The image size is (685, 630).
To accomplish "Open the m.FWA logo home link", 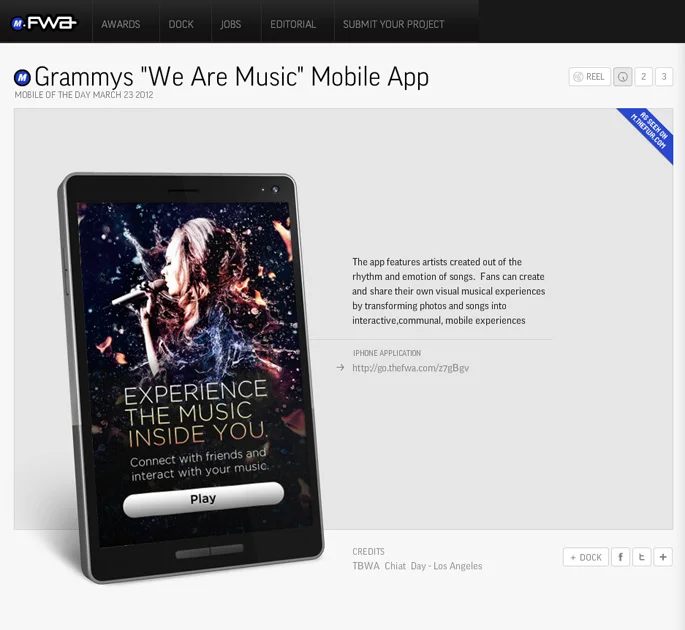I will pos(44,23).
